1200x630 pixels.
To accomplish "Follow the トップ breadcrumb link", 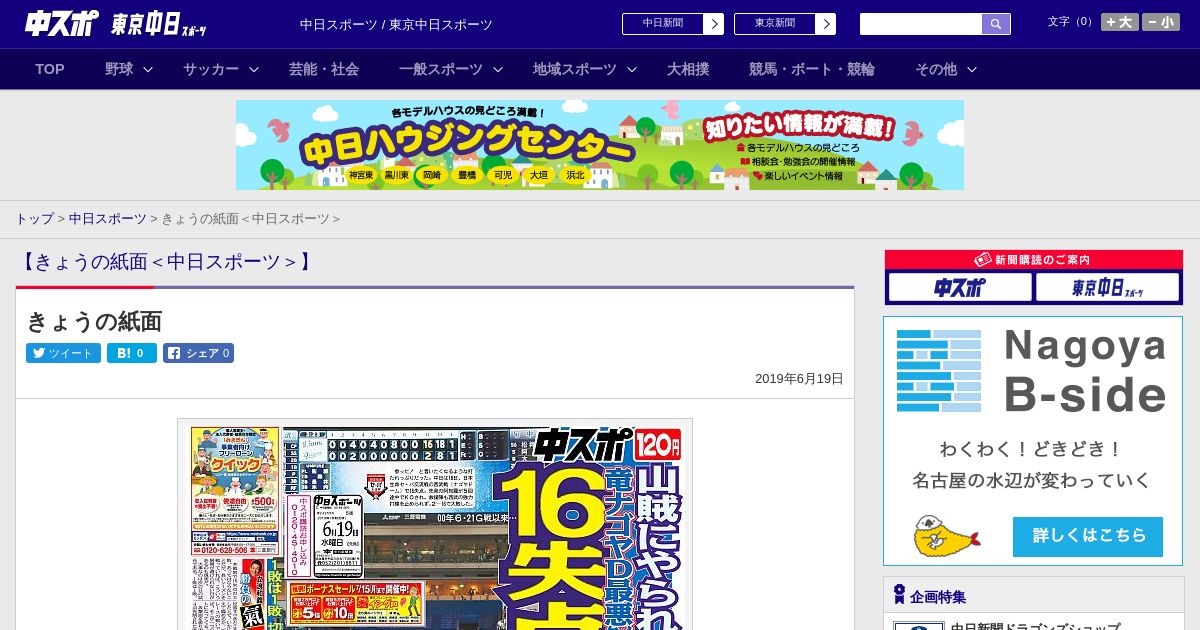I will [x=34, y=218].
